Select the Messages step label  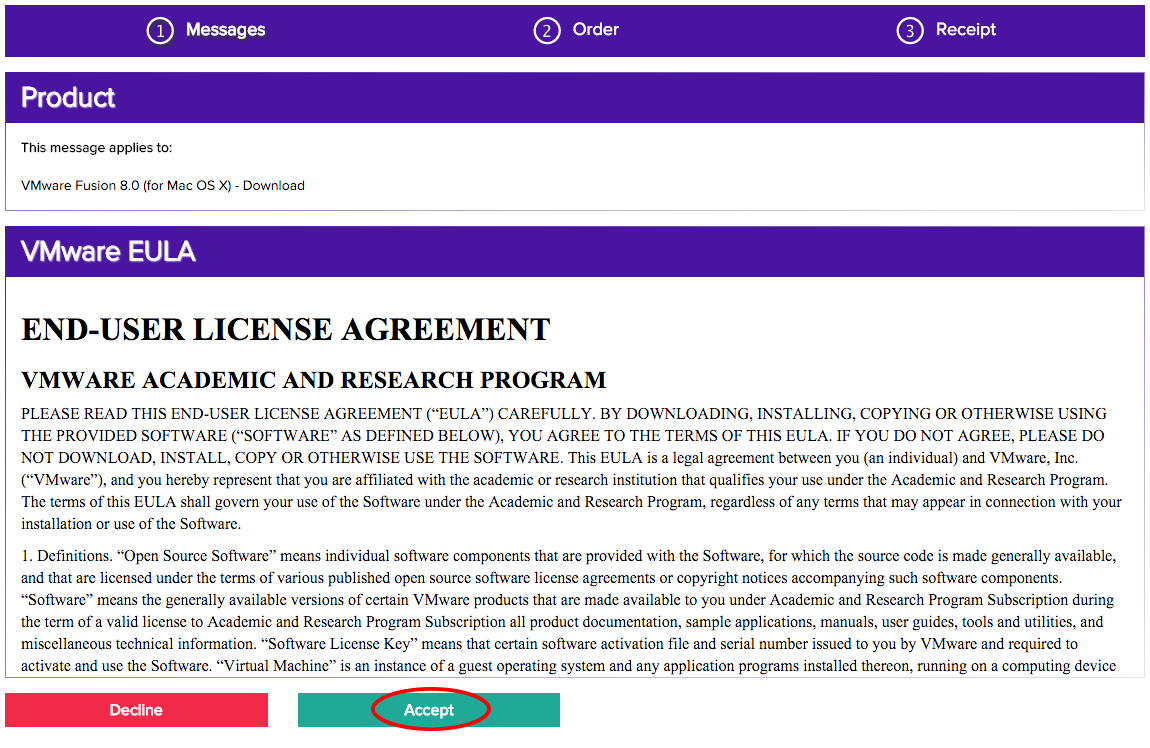coord(225,30)
